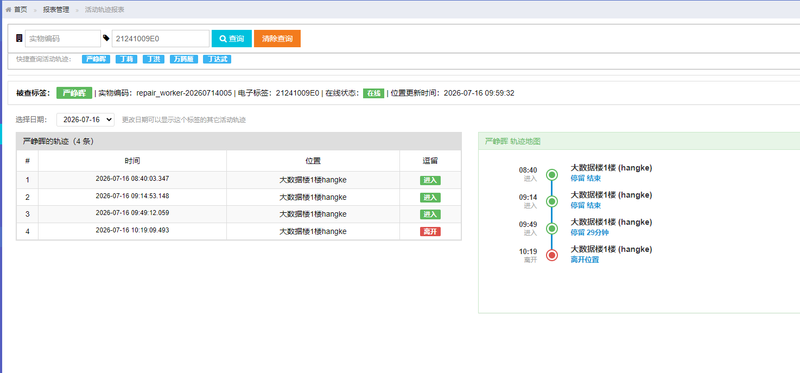Screen dimensions: 800x373
Task: Go to 首页 in breadcrumb
Action: 20,10
